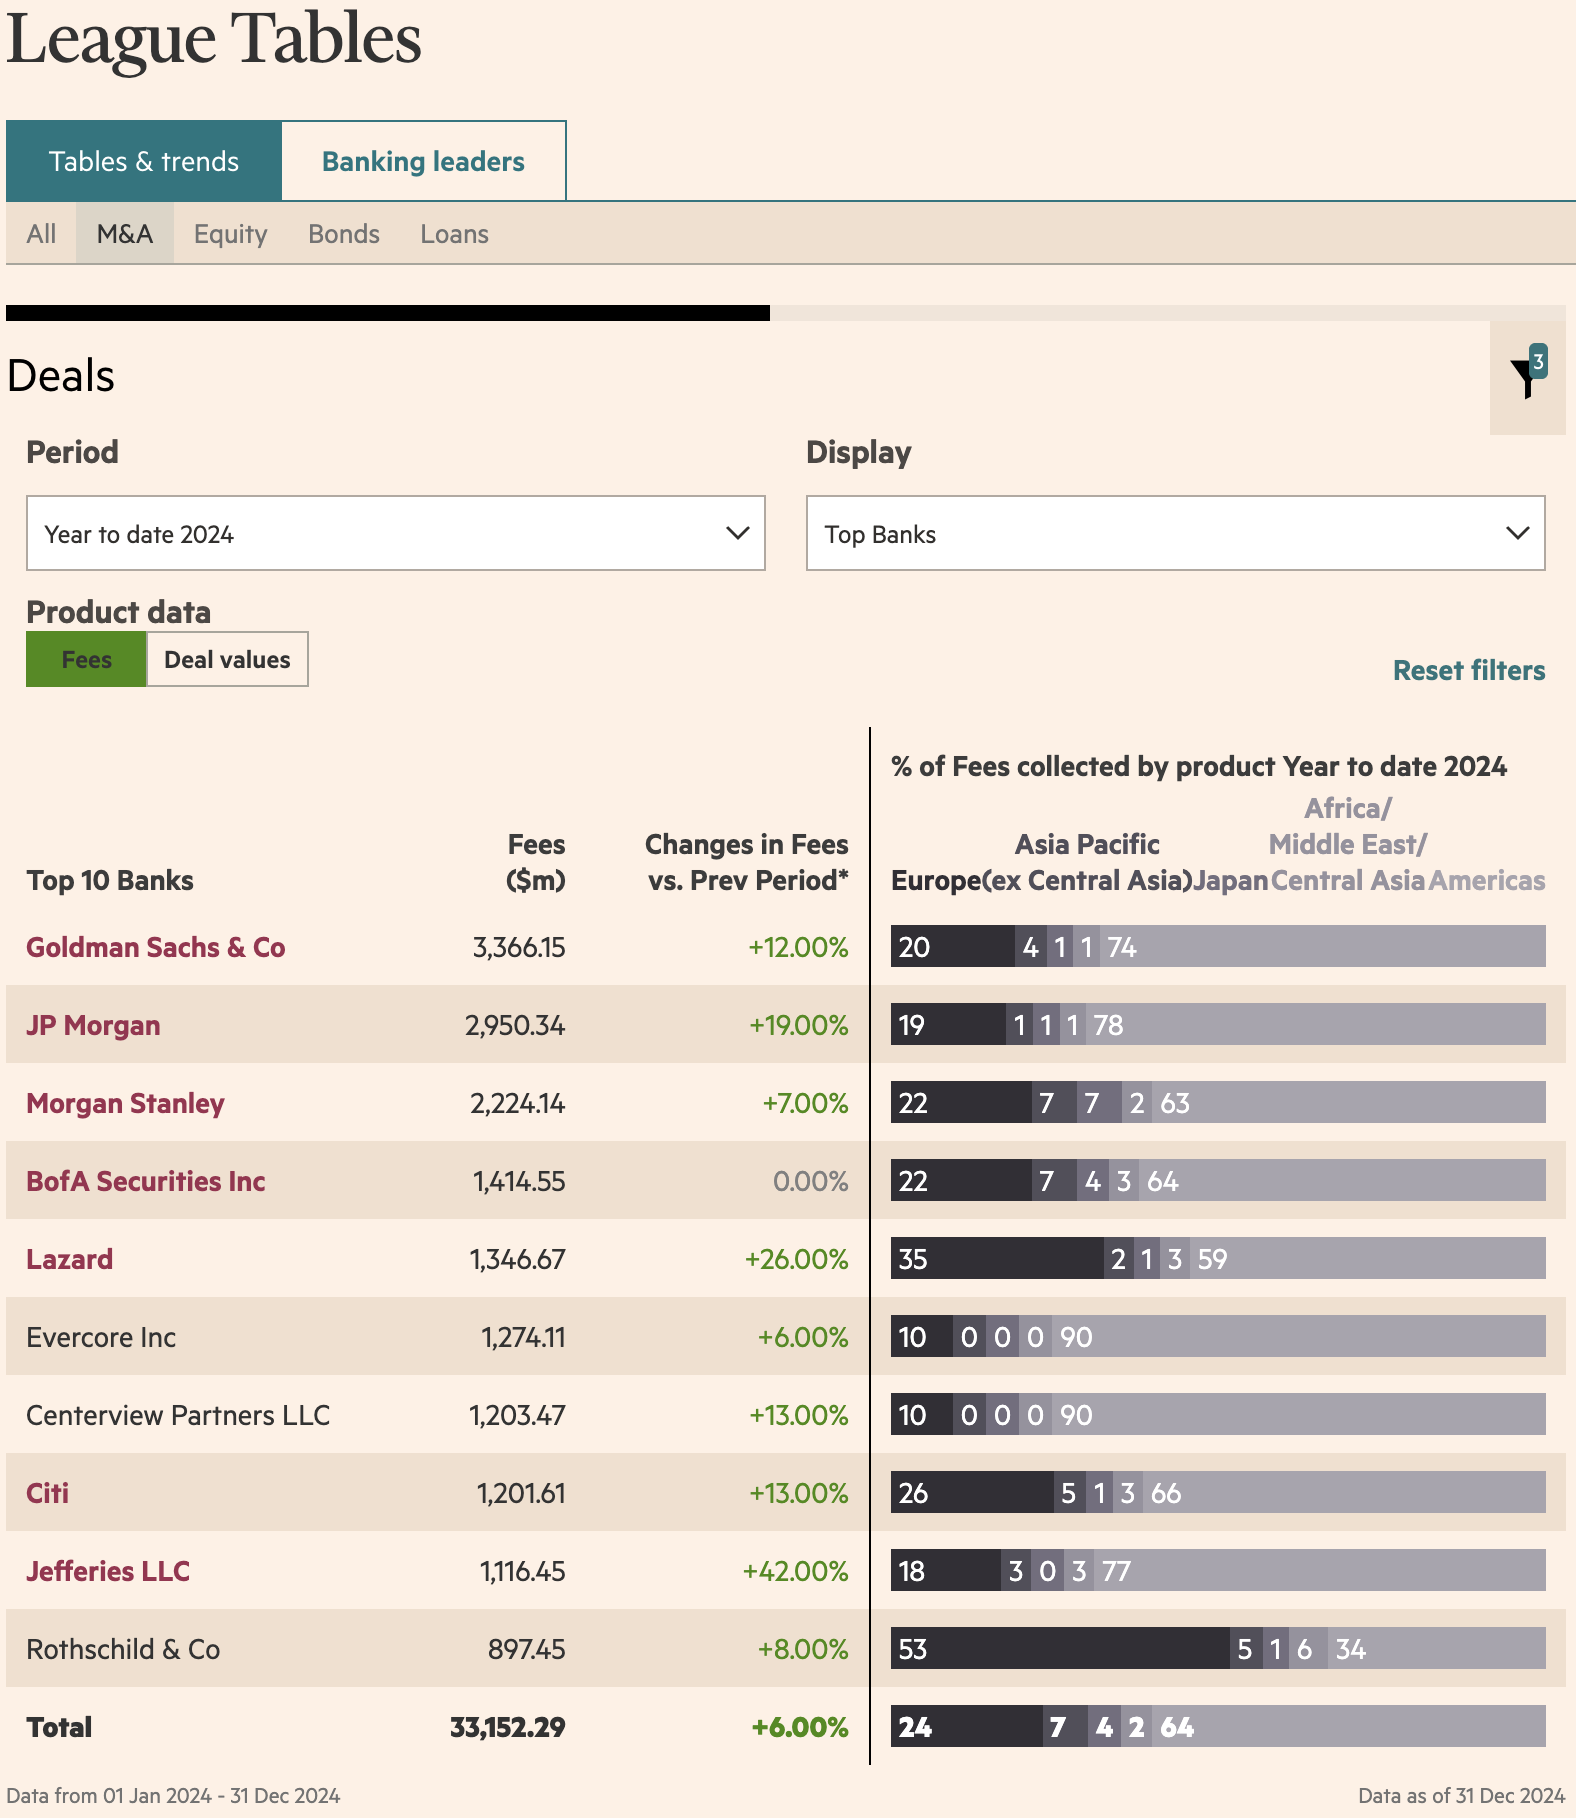
Task: Open the filter funnel icon
Action: pyautogui.click(x=1527, y=377)
